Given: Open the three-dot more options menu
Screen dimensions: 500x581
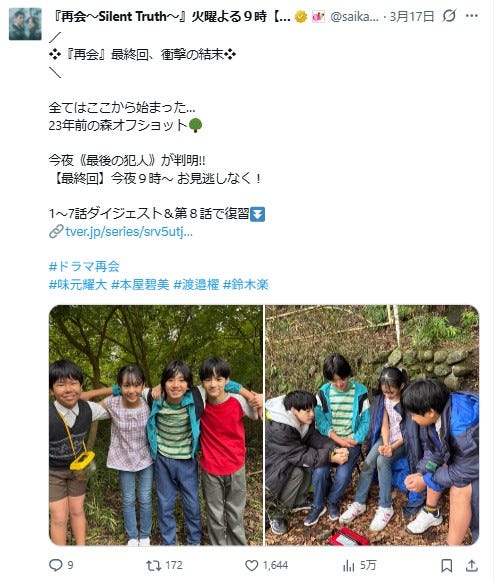Looking at the screenshot, I should tap(471, 16).
